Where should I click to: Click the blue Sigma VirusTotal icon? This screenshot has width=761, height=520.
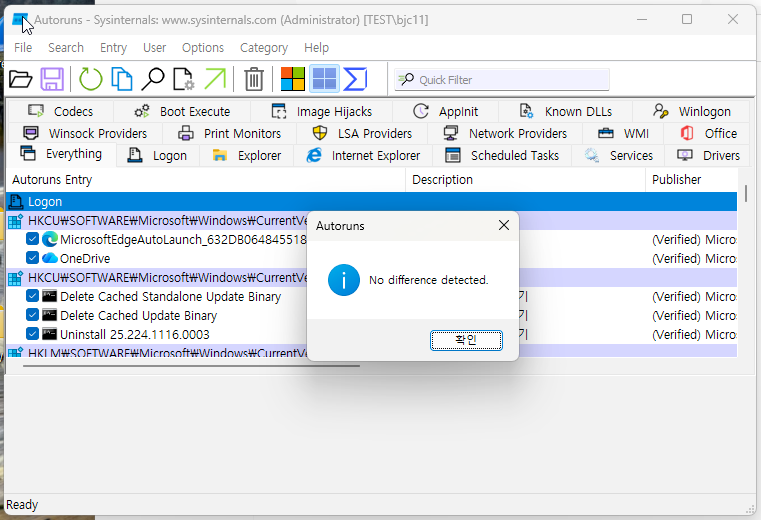[x=355, y=79]
